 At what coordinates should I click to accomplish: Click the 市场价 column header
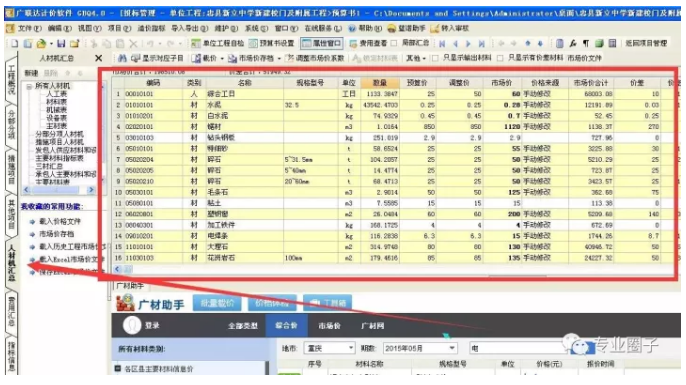tap(501, 83)
